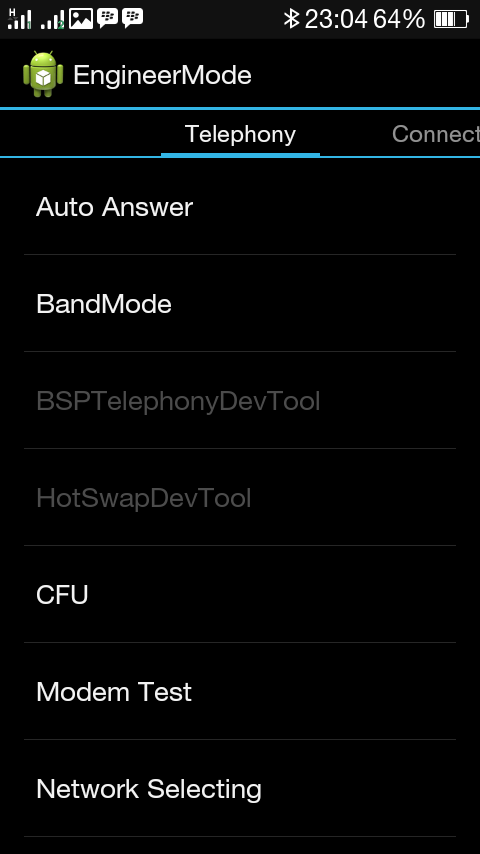Tap the EngineerMode title text

162,75
